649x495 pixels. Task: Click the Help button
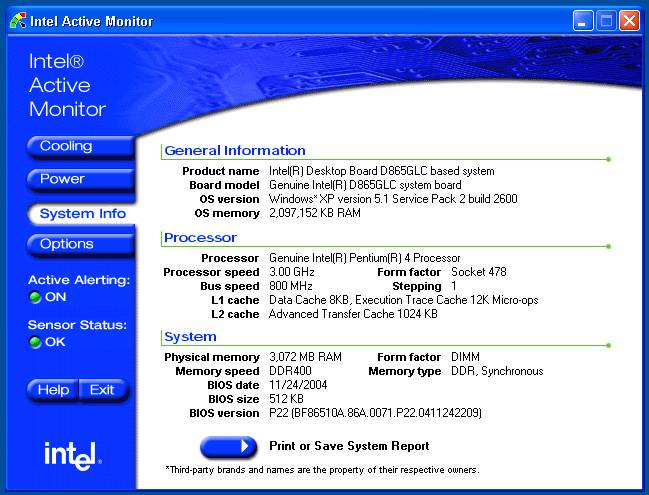(x=53, y=390)
